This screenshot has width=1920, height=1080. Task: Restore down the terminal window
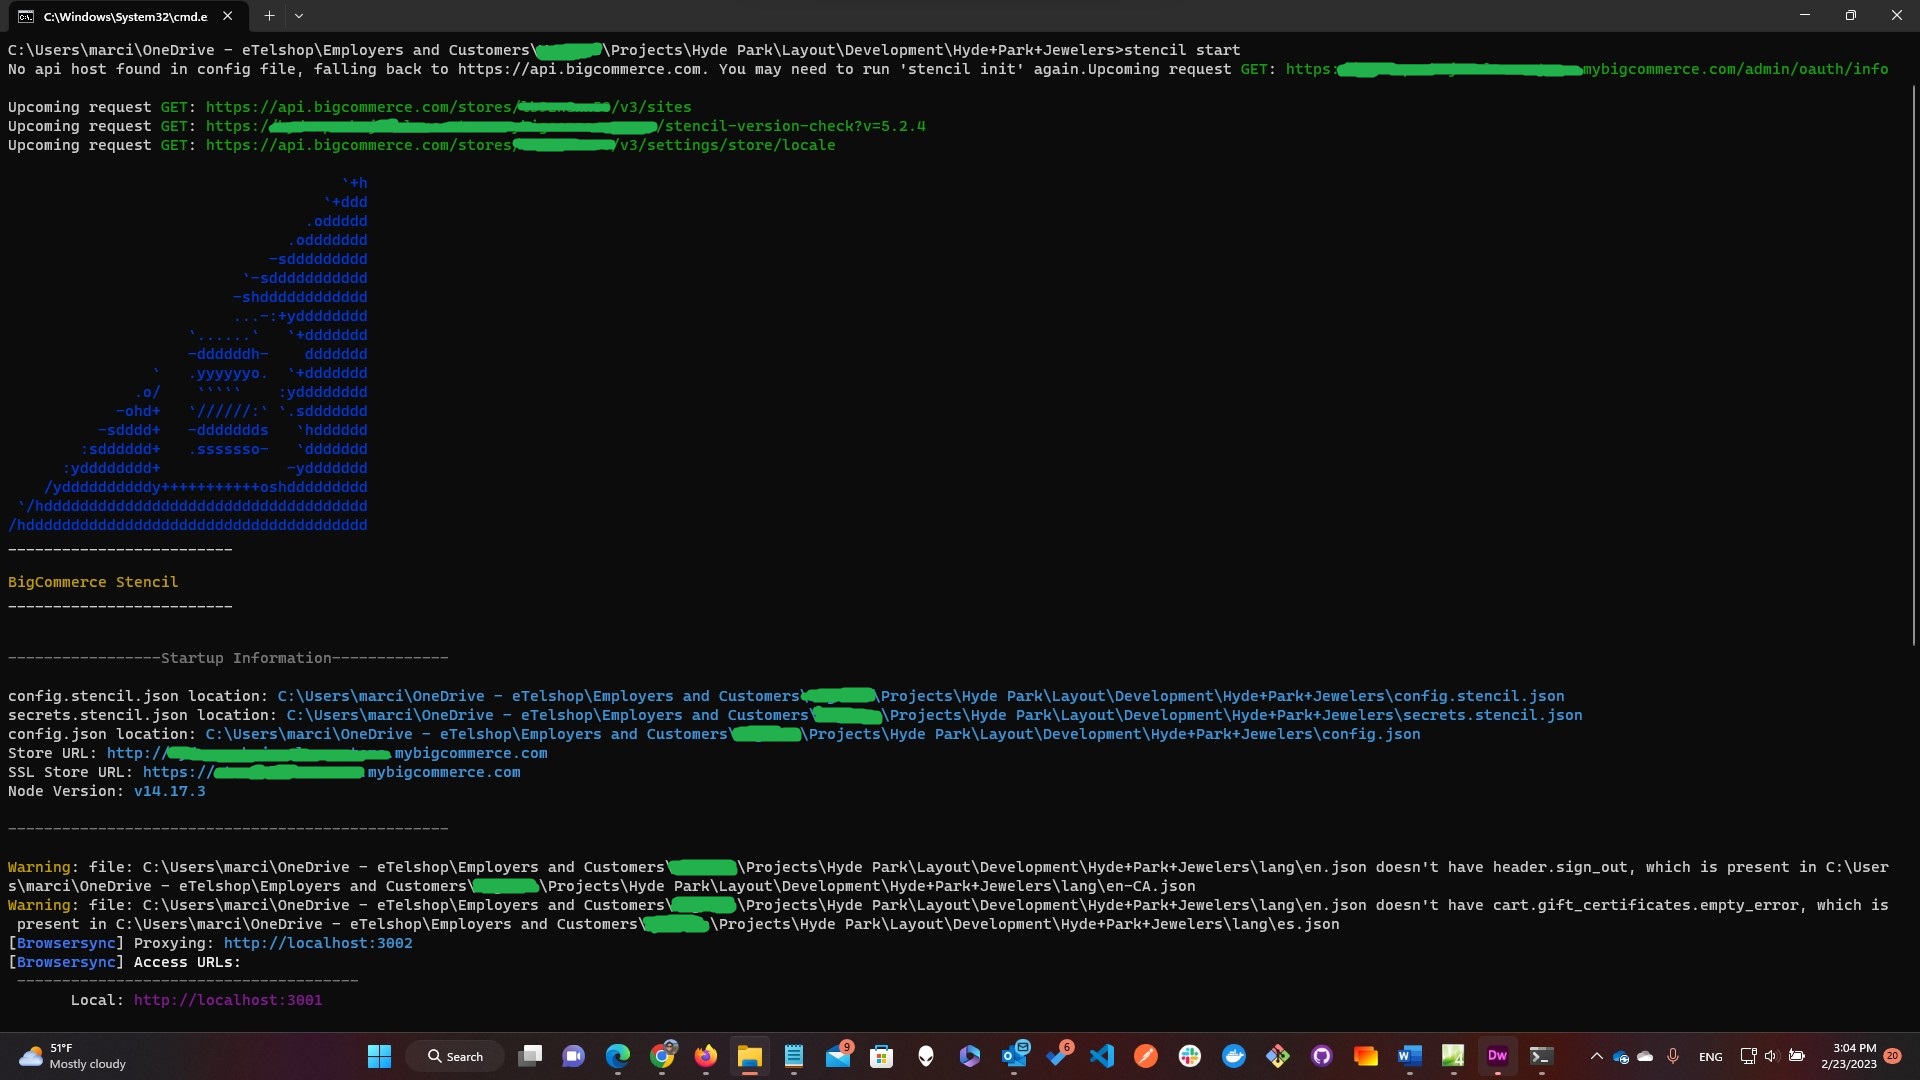click(x=1851, y=16)
